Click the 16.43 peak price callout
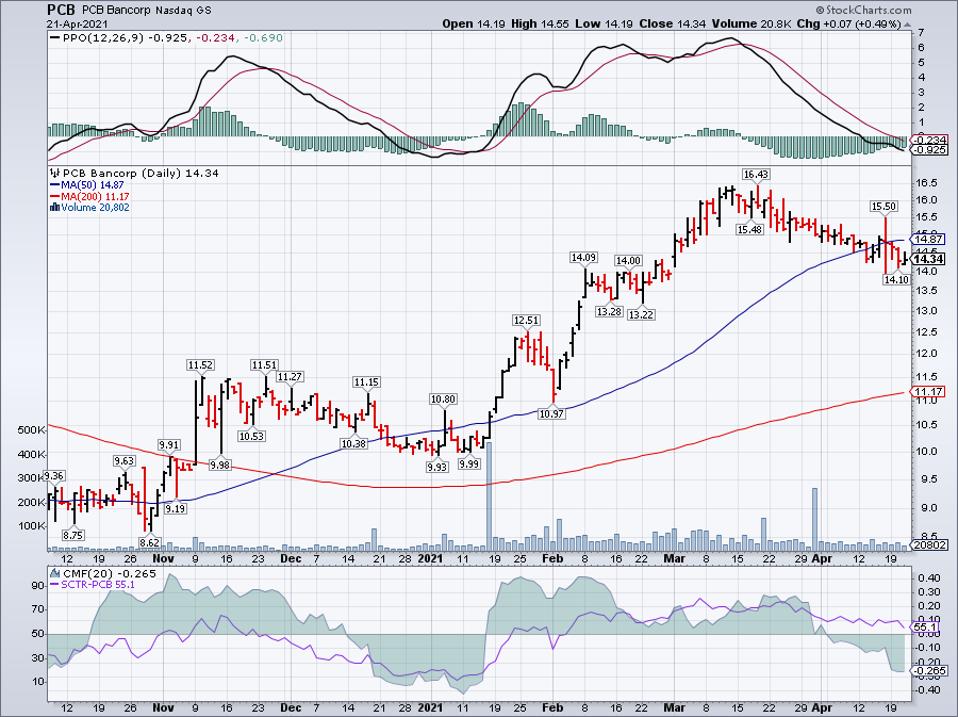 tap(756, 175)
